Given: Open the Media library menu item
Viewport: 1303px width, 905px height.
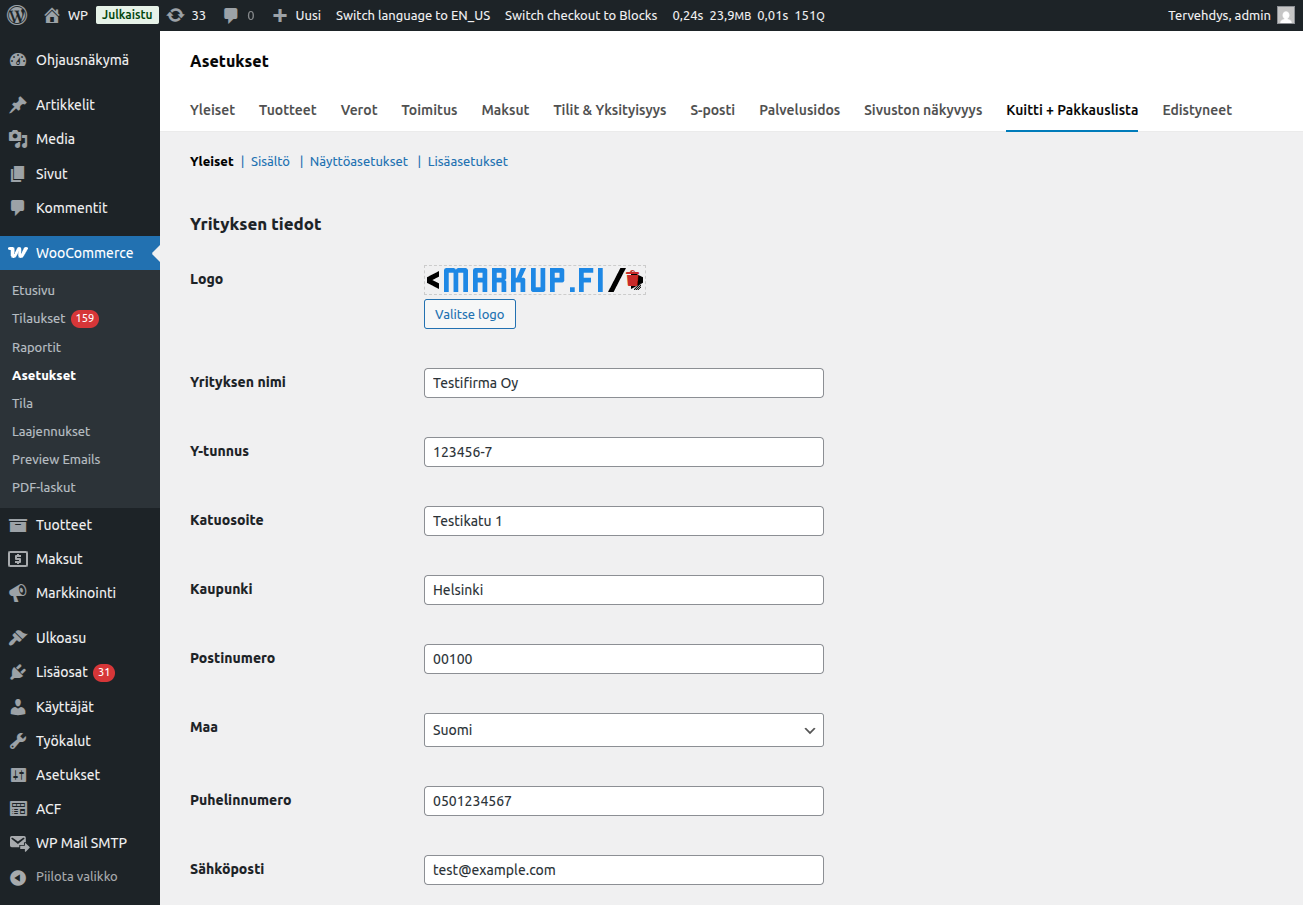Looking at the screenshot, I should 55,139.
